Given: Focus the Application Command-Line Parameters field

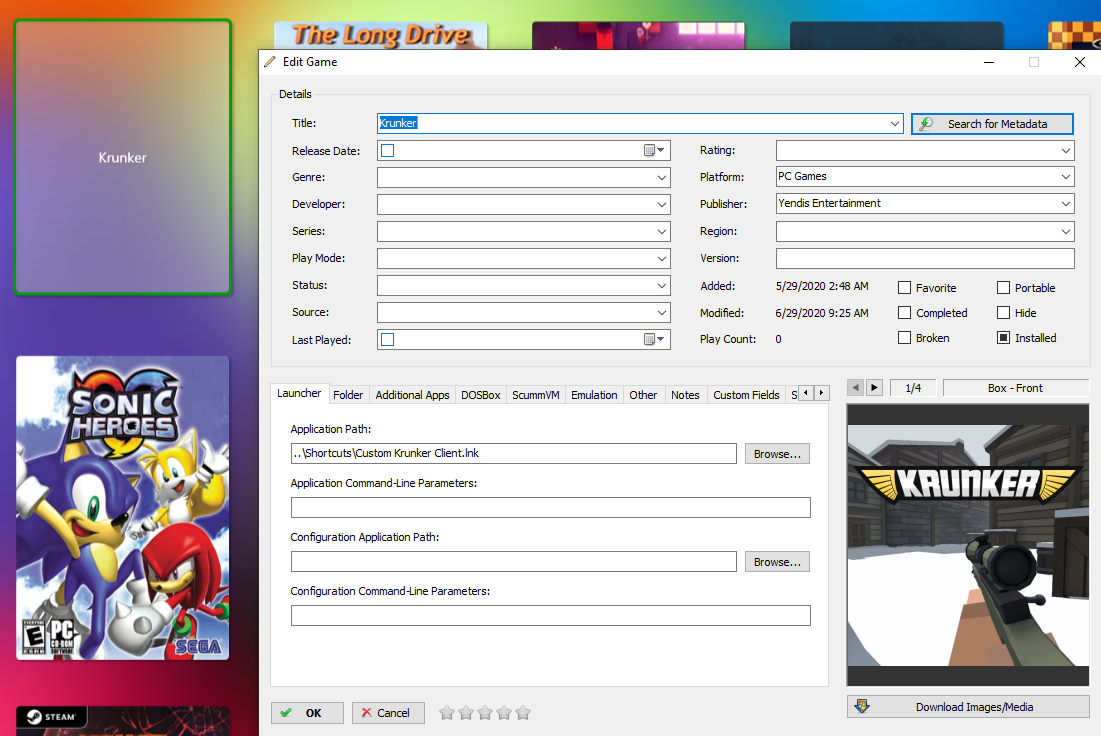Looking at the screenshot, I should (550, 508).
